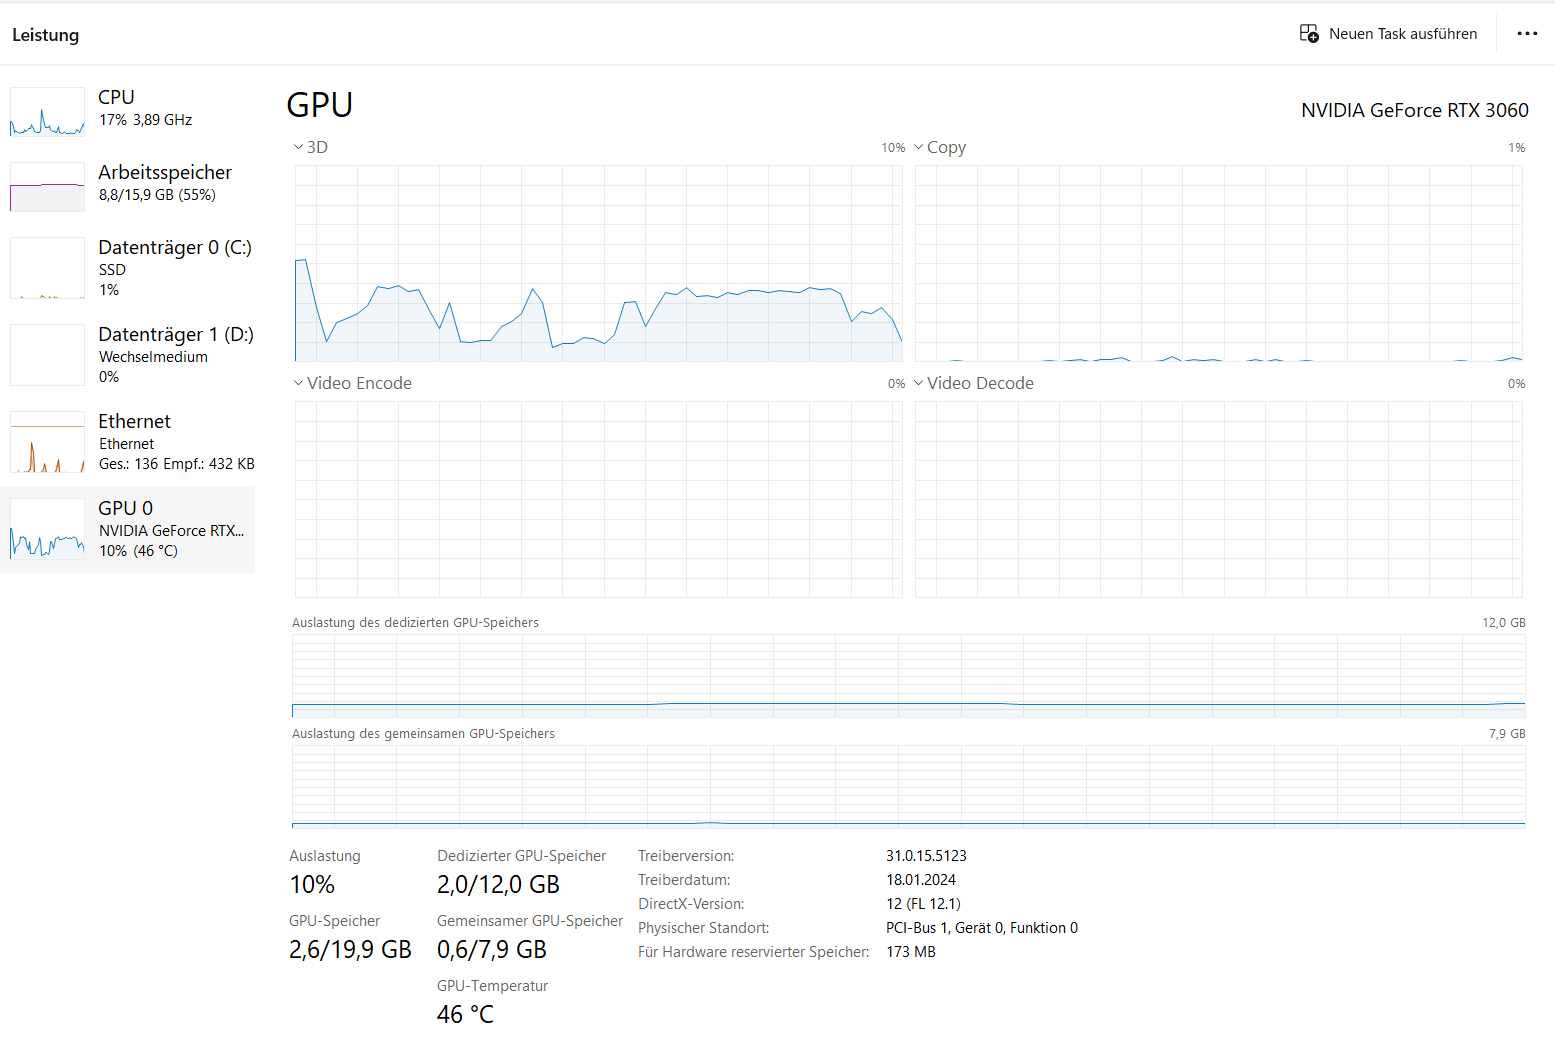This screenshot has height=1051, width=1555.
Task: Open the Datenträger 0 (C:) entry
Action: (x=128, y=268)
